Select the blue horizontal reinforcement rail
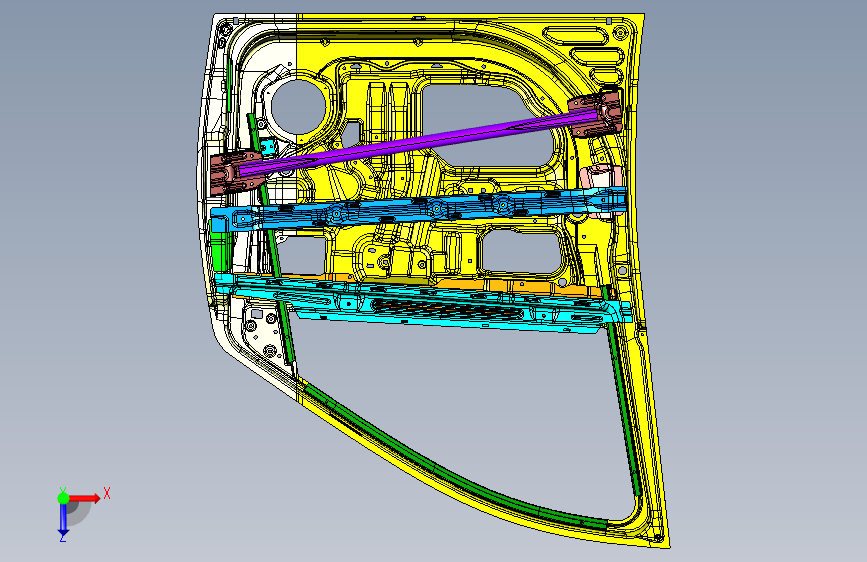The image size is (867, 562). point(419,209)
